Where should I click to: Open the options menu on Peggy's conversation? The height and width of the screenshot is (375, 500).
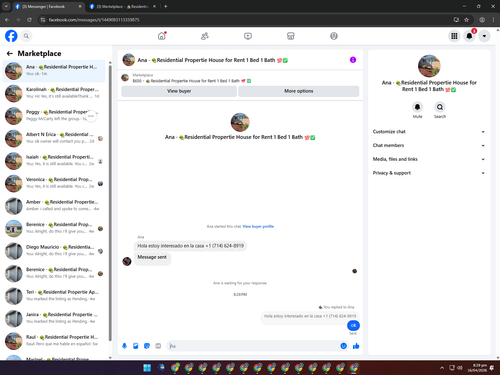pos(91,116)
